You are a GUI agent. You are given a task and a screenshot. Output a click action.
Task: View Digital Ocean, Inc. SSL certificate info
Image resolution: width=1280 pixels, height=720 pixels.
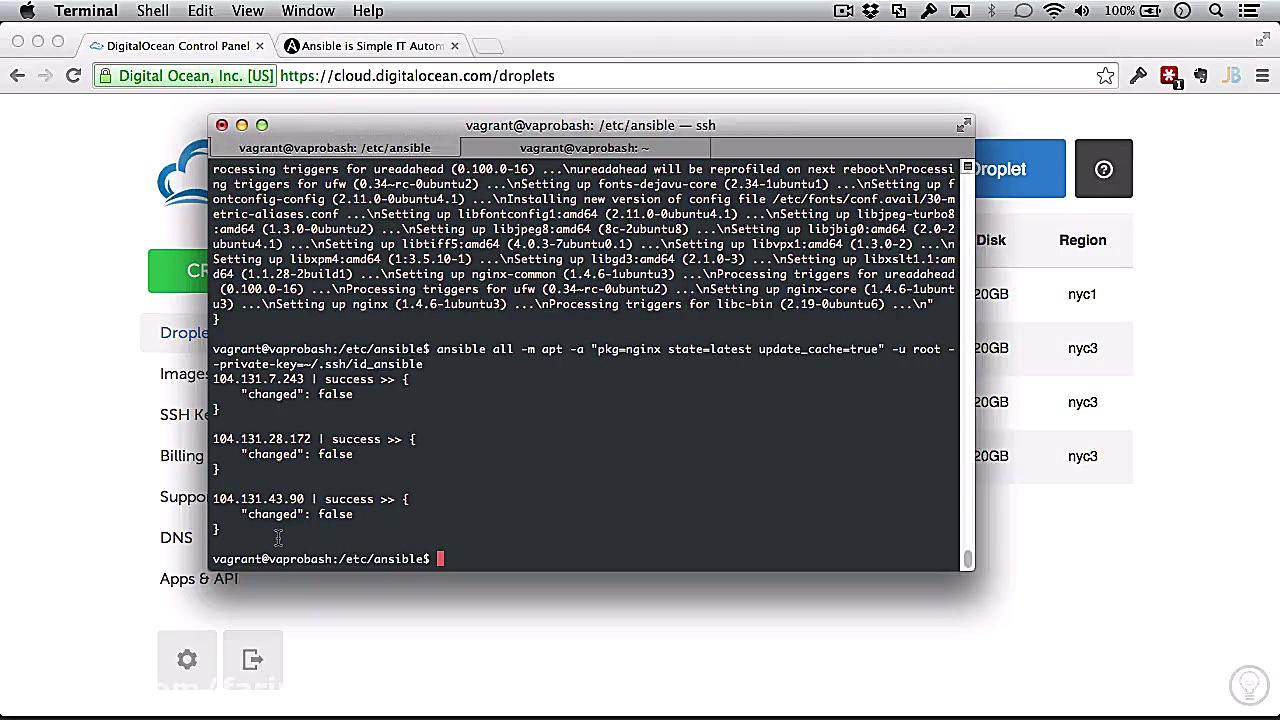click(187, 76)
